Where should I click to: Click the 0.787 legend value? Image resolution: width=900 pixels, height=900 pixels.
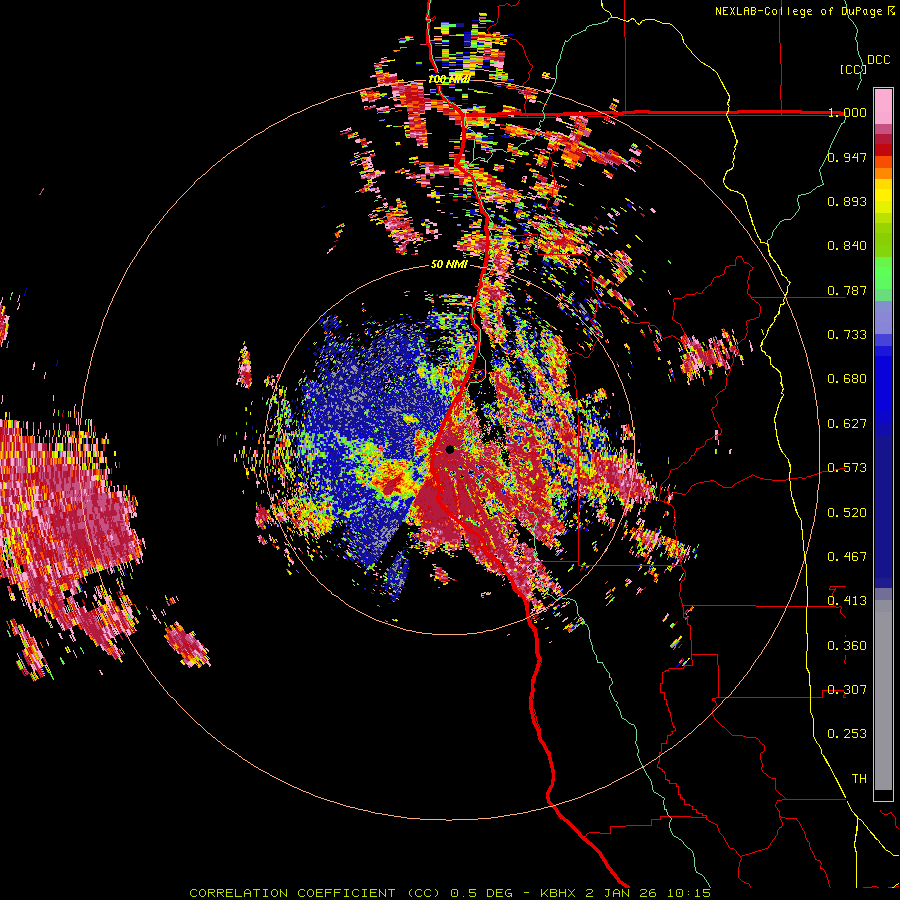[x=847, y=290]
